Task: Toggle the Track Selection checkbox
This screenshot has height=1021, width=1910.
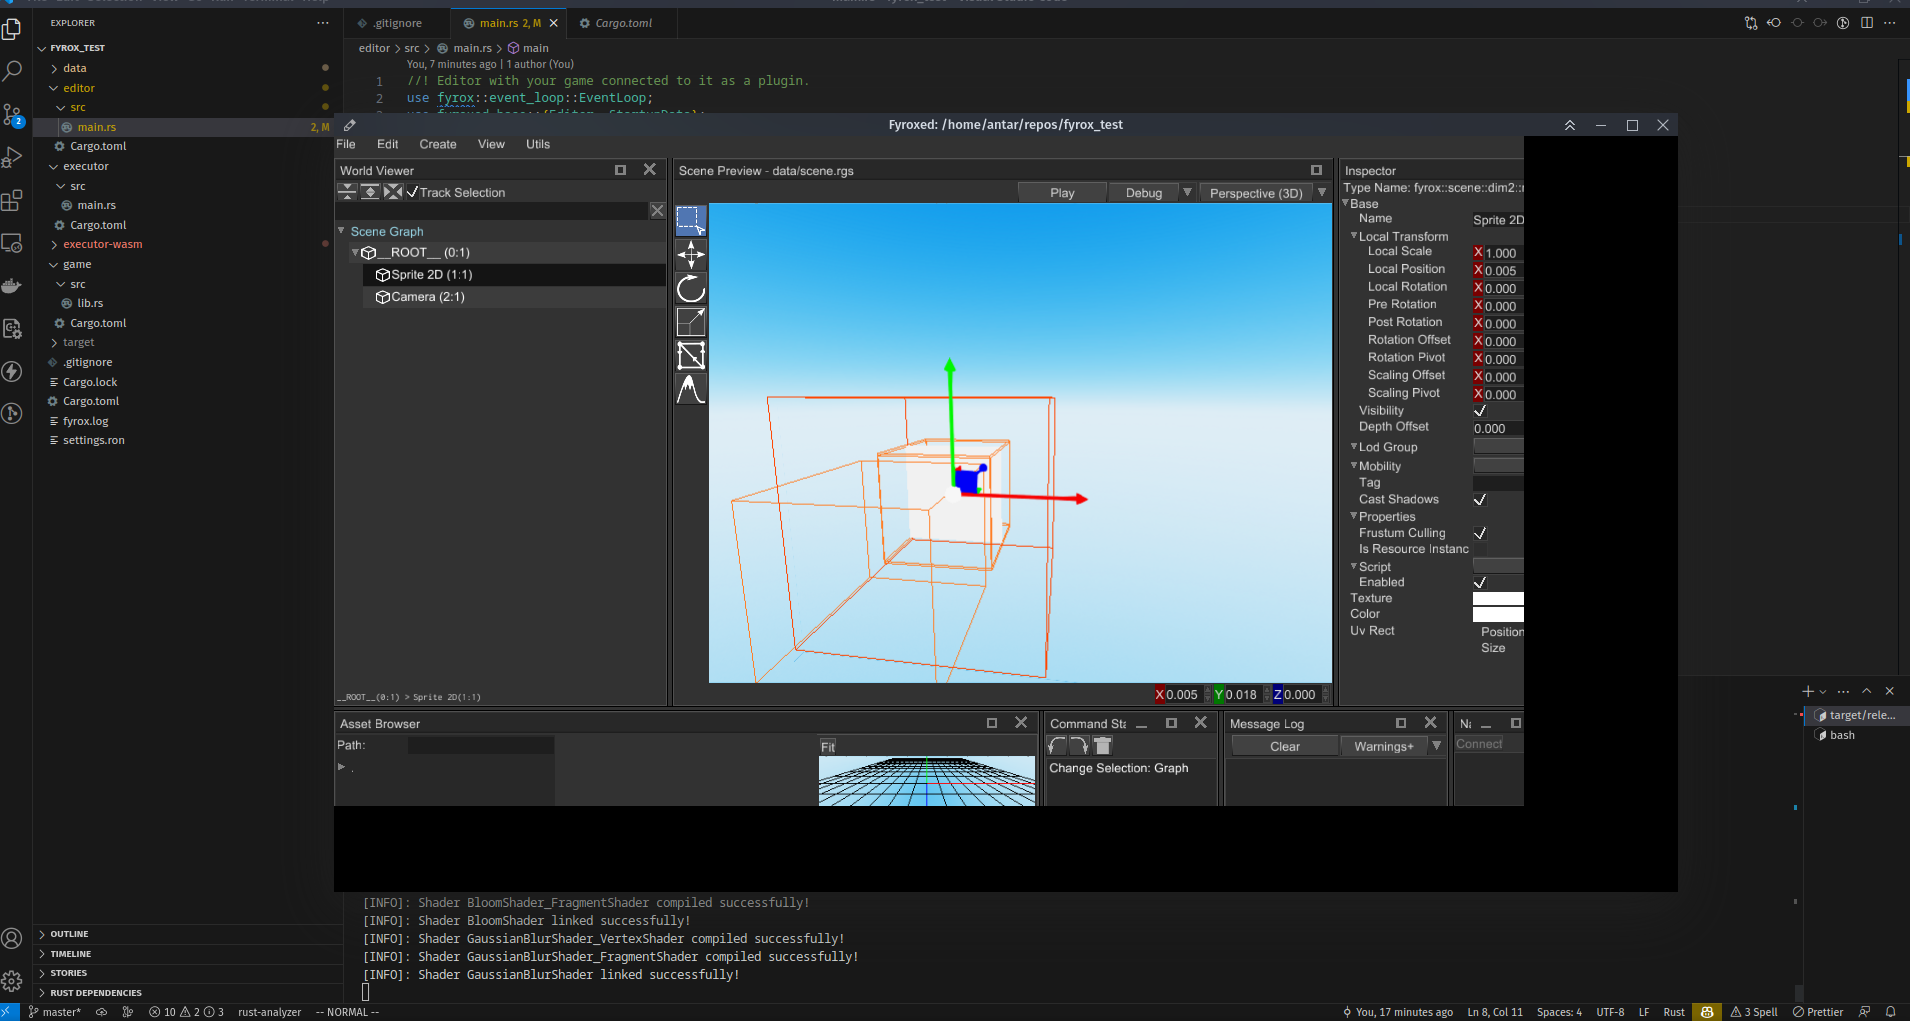Action: (x=412, y=192)
